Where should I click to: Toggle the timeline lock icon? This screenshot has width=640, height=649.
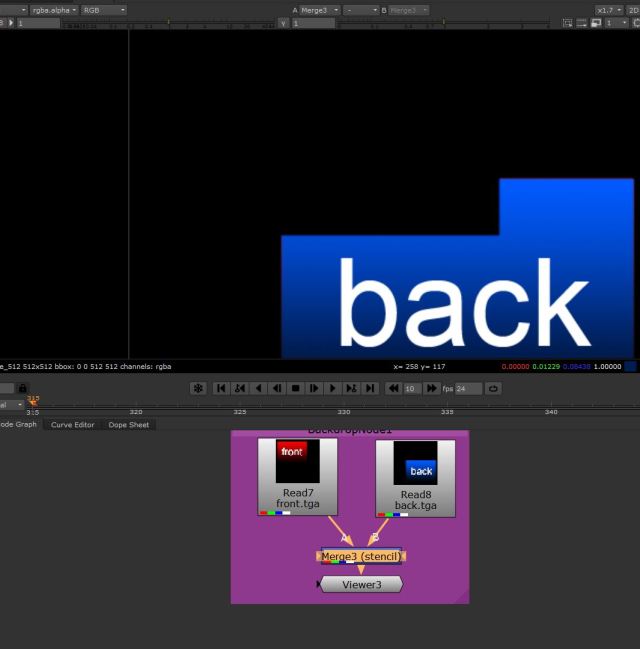coord(22,388)
